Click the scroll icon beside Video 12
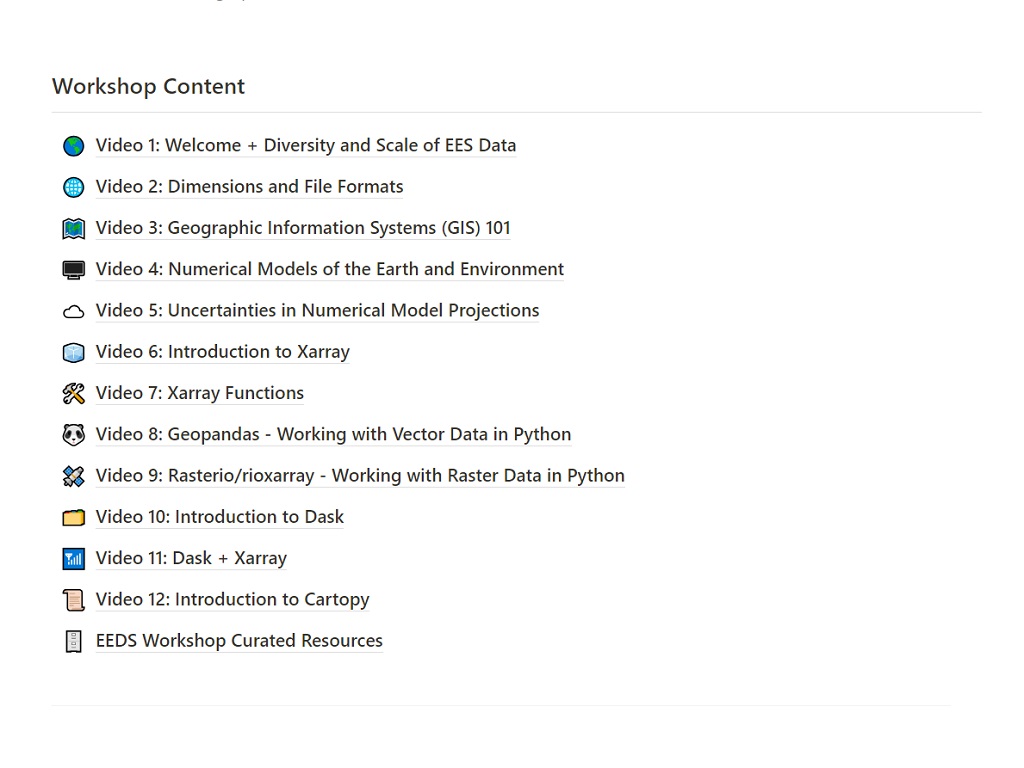 point(73,600)
